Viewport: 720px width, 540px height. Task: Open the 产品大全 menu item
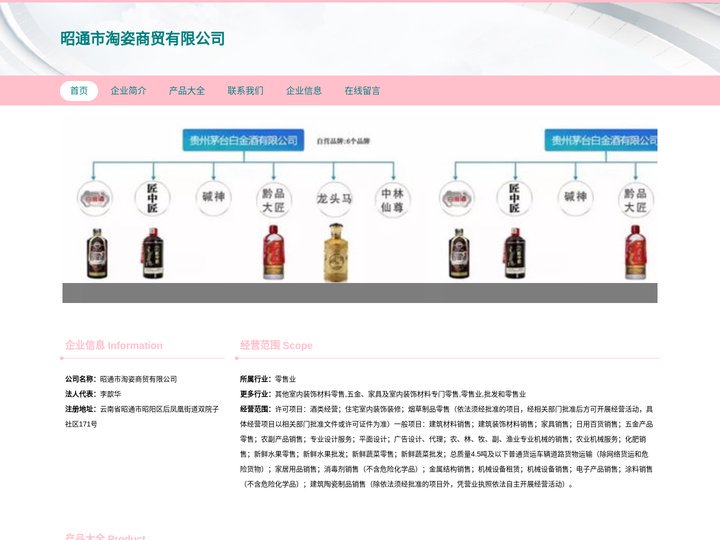coord(187,91)
